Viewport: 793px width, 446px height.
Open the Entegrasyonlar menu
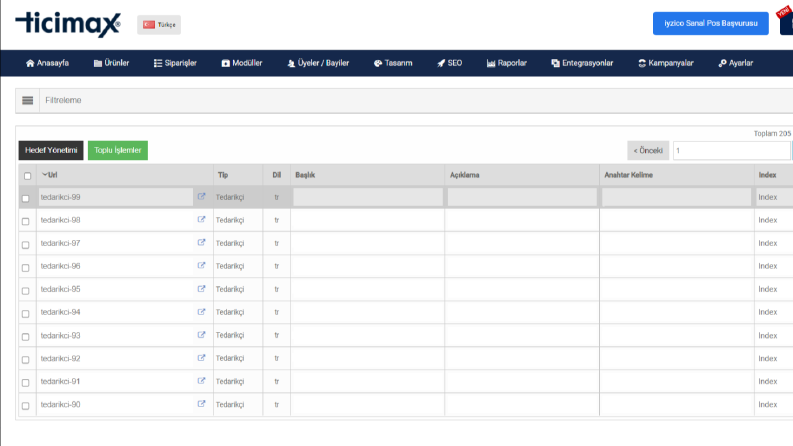[x=582, y=63]
